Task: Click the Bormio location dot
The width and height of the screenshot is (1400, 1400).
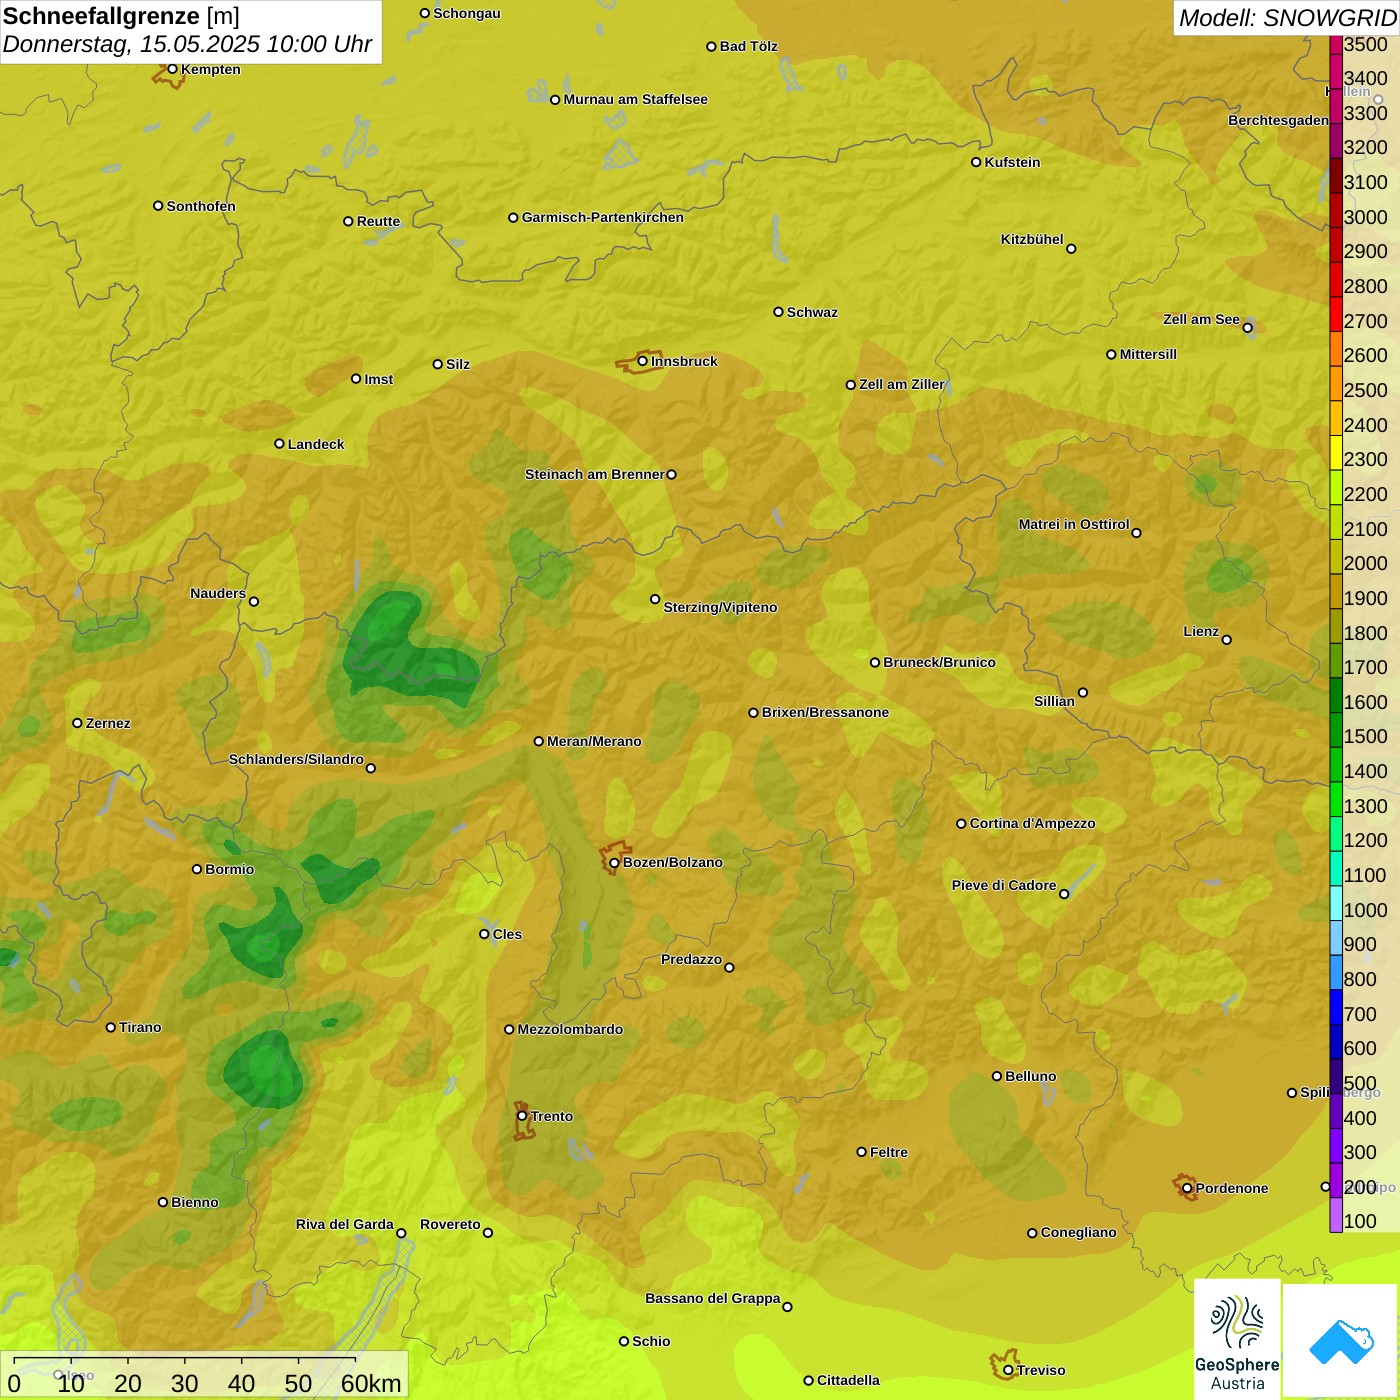Action: [197, 869]
